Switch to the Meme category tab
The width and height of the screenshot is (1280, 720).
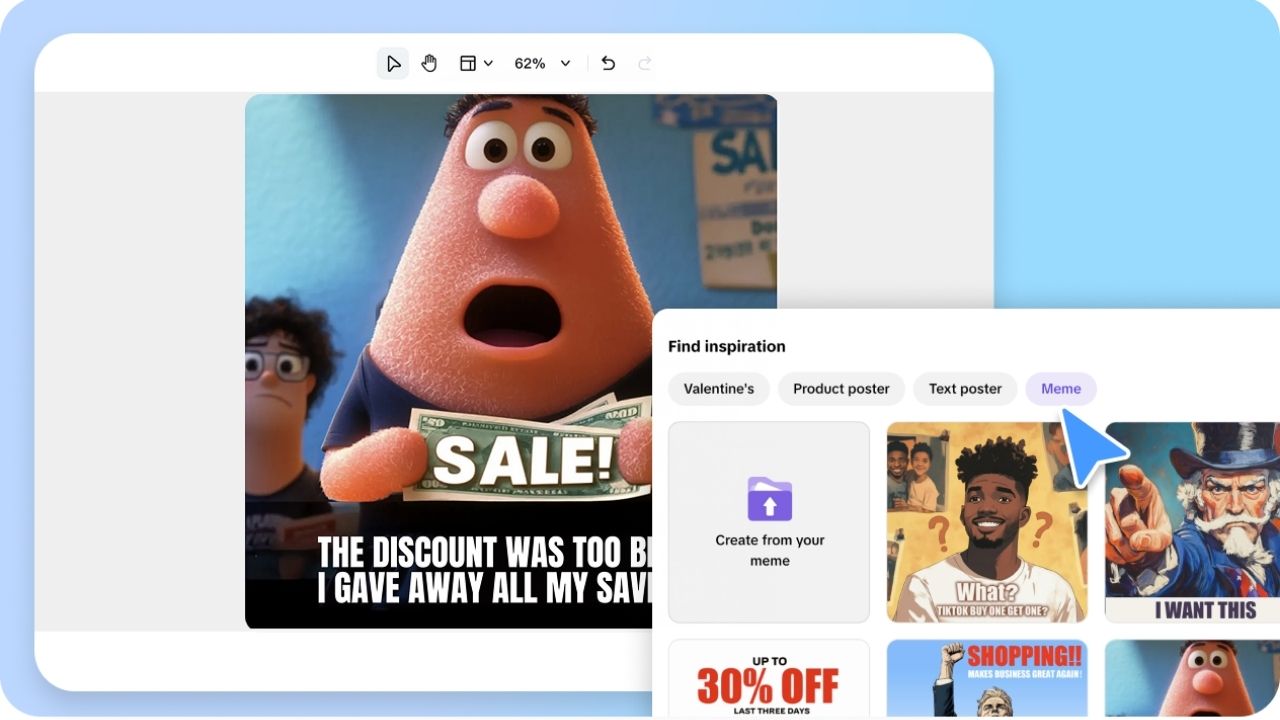point(1060,388)
